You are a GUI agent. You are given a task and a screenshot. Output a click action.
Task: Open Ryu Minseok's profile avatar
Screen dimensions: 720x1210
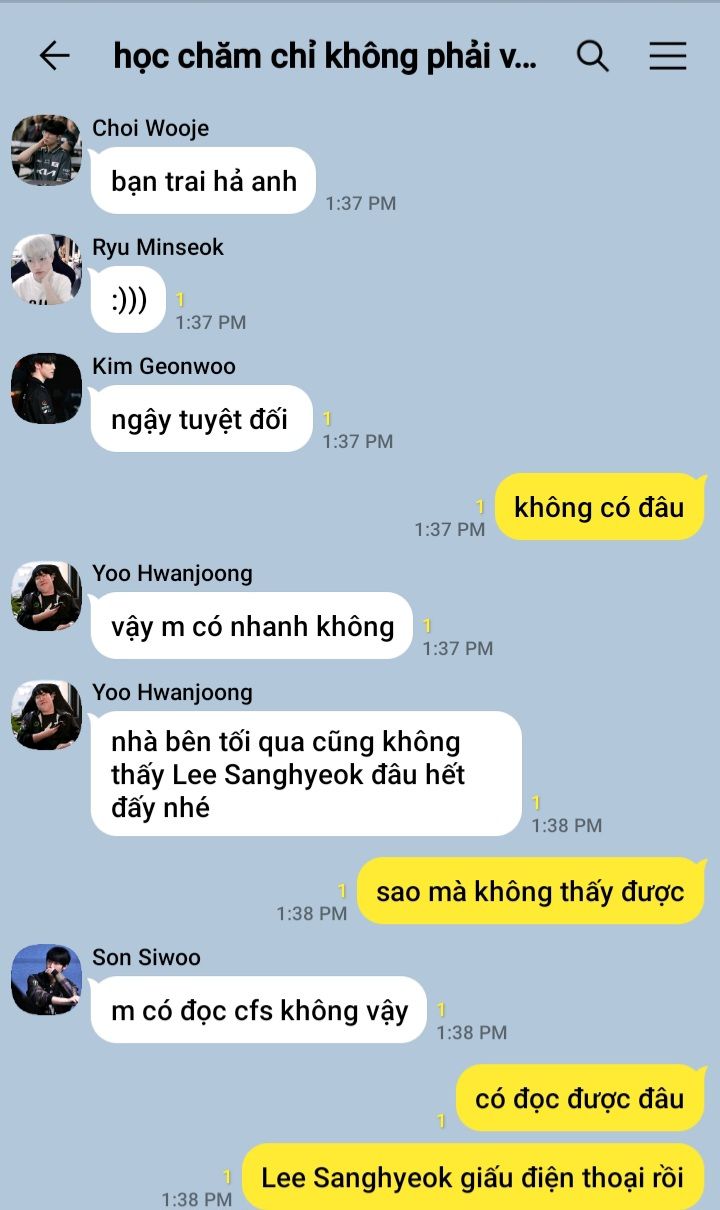(46, 269)
